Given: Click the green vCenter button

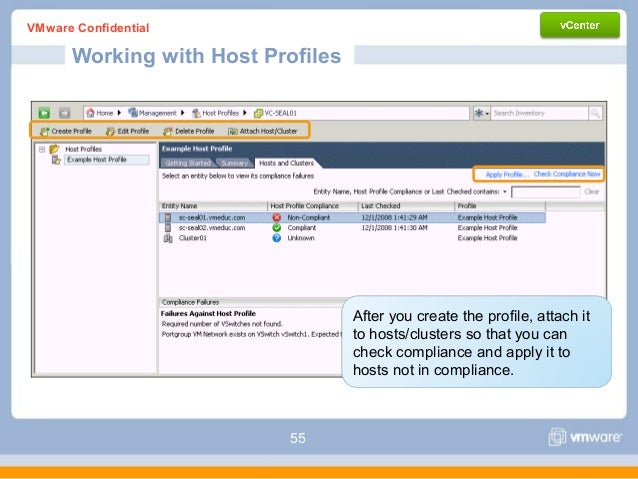Looking at the screenshot, I should [x=580, y=25].
